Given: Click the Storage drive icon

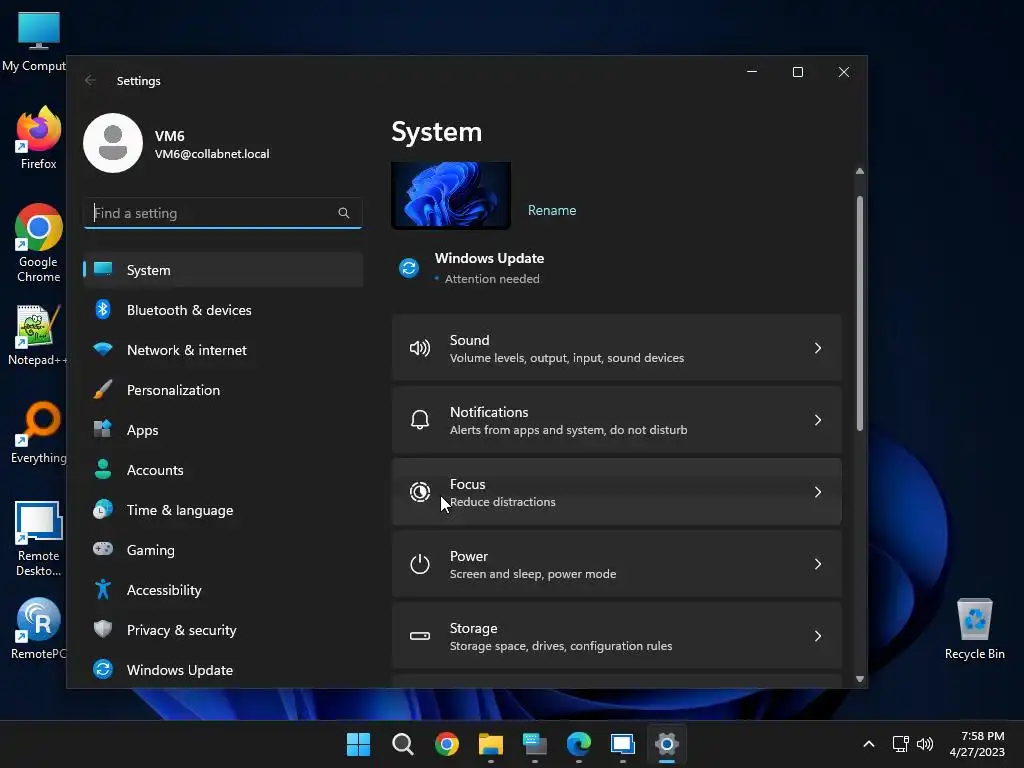Looking at the screenshot, I should click(x=420, y=636).
